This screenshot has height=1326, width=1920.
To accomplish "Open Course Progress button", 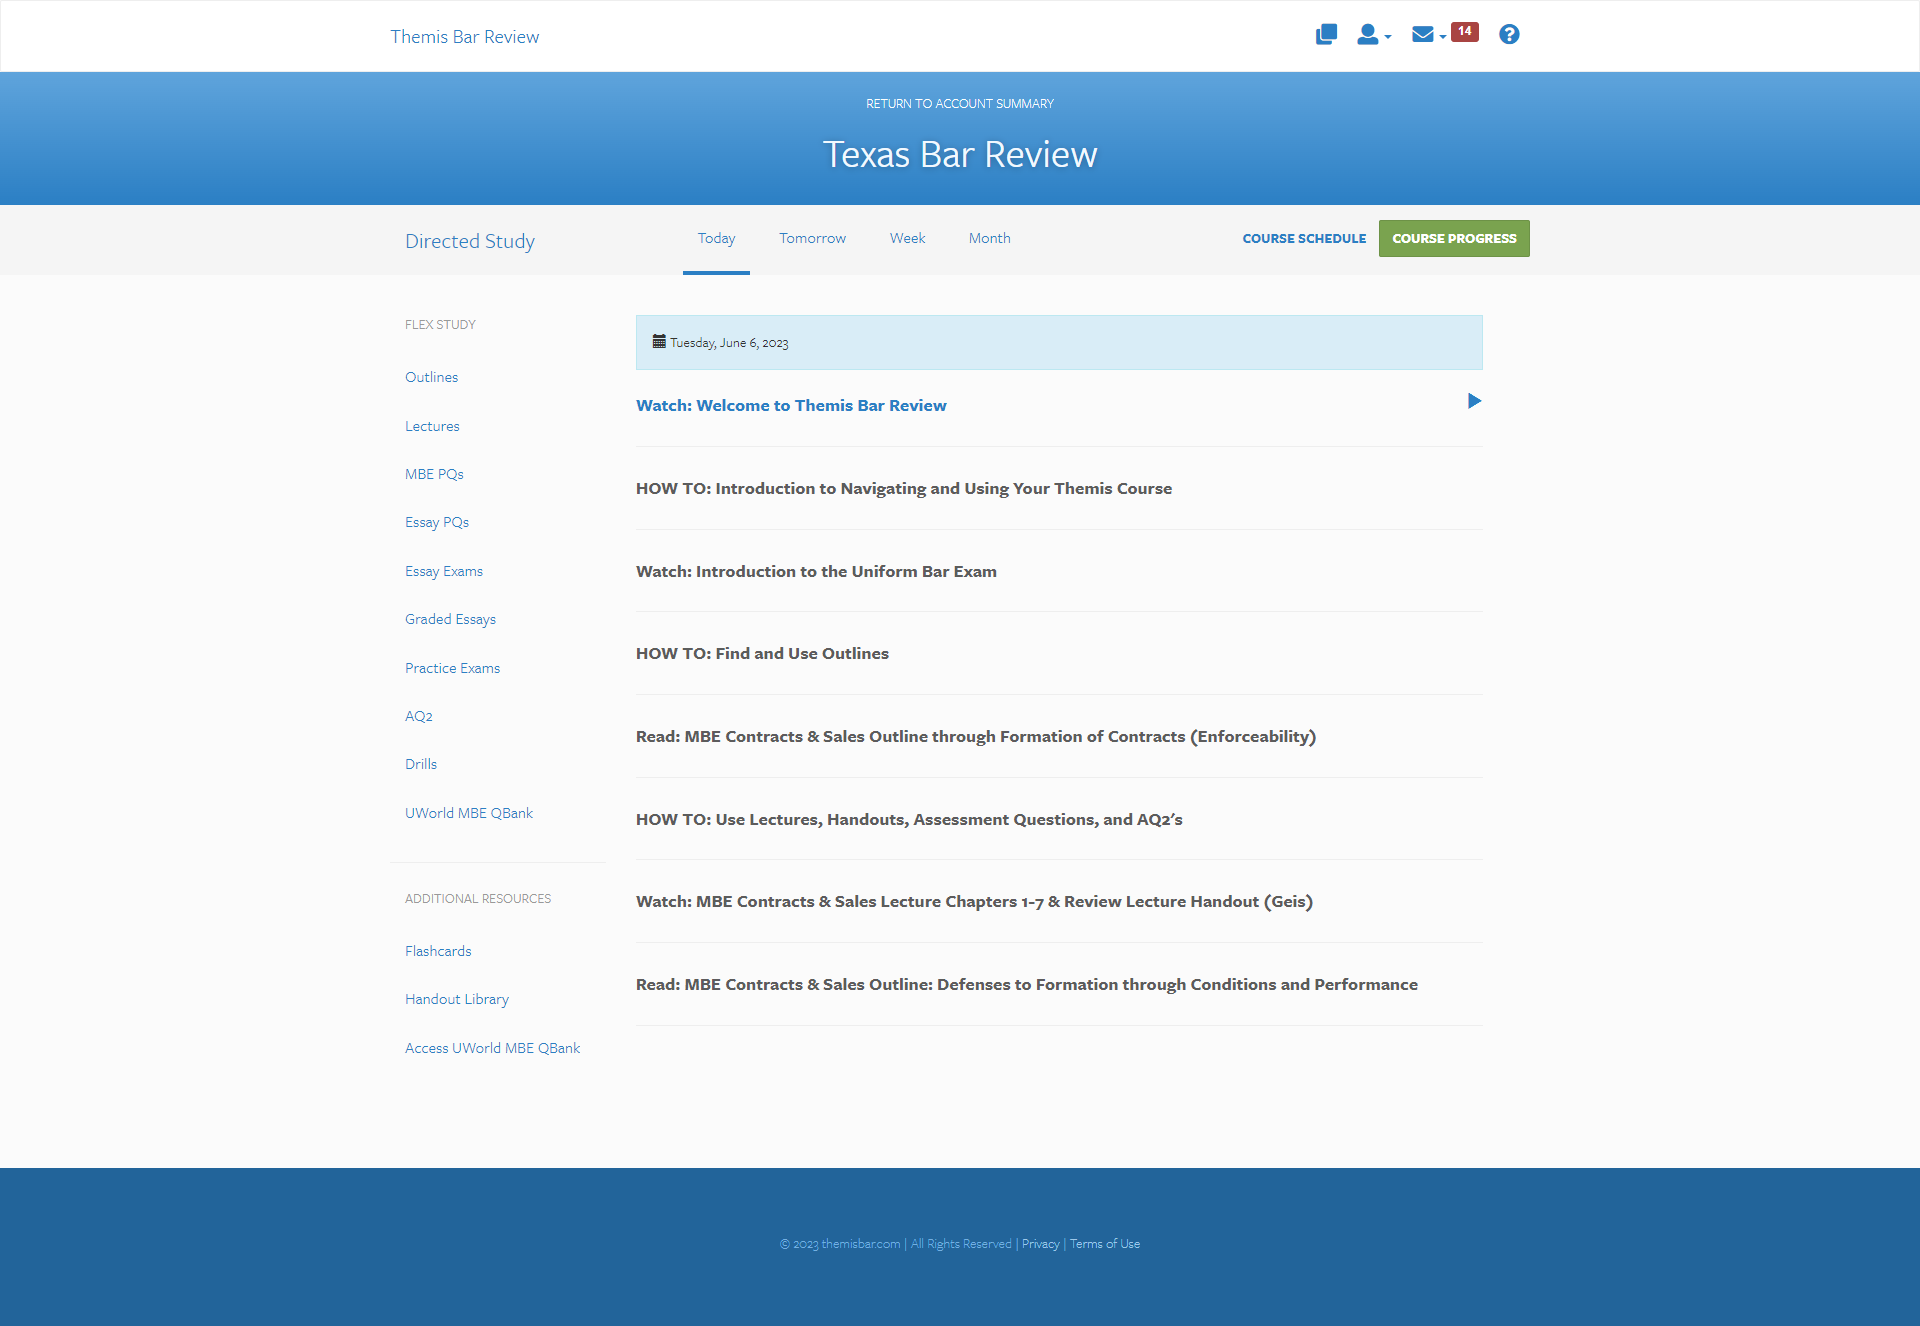I will [1453, 238].
